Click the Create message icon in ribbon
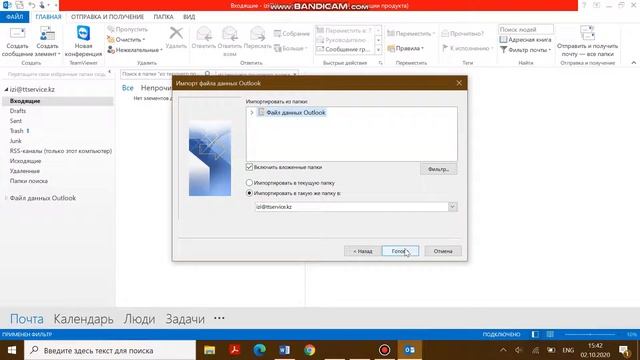 click(x=17, y=34)
